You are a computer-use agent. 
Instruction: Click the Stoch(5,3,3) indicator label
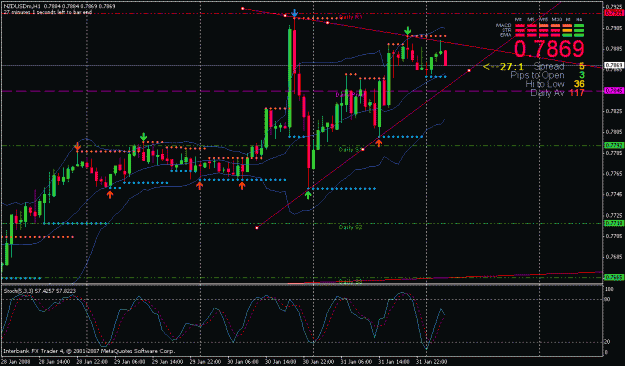(40, 291)
